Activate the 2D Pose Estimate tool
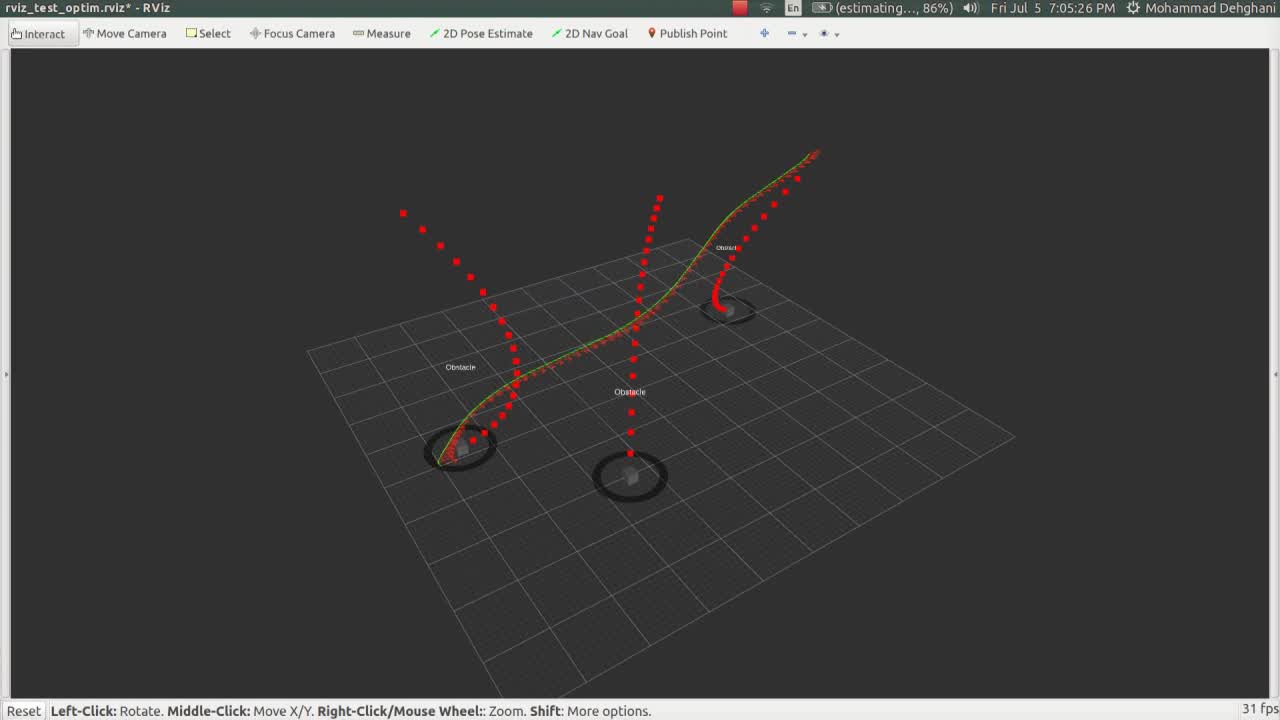The image size is (1280, 720). coord(480,33)
